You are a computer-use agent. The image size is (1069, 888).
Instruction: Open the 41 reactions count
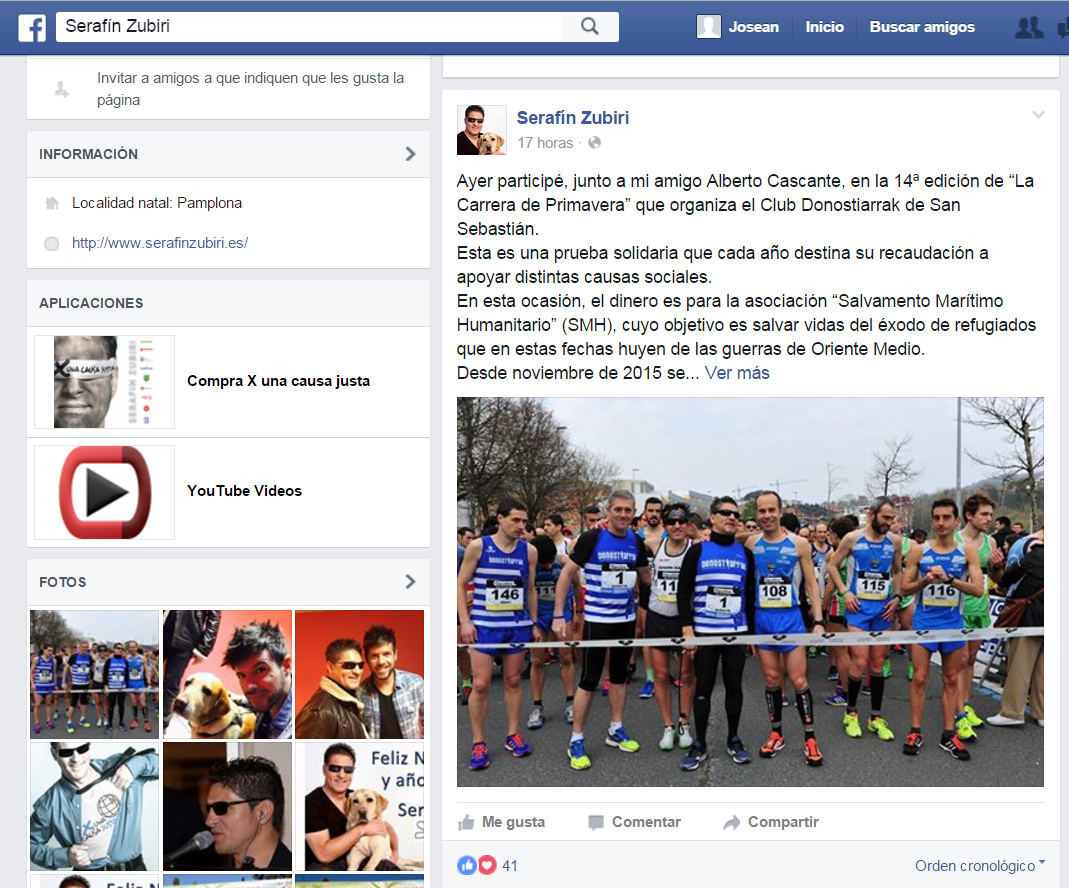coord(510,866)
